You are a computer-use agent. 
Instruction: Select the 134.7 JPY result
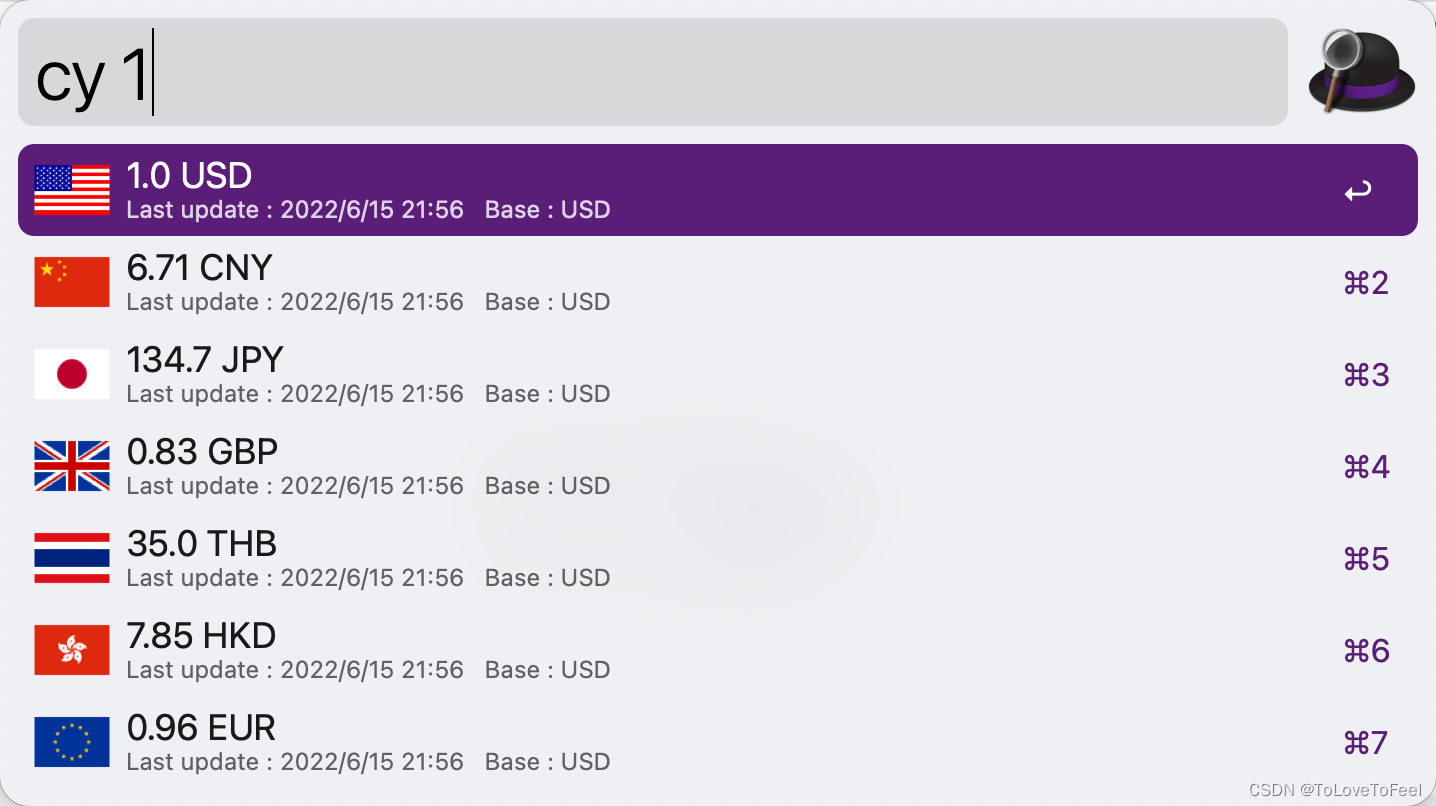click(718, 374)
